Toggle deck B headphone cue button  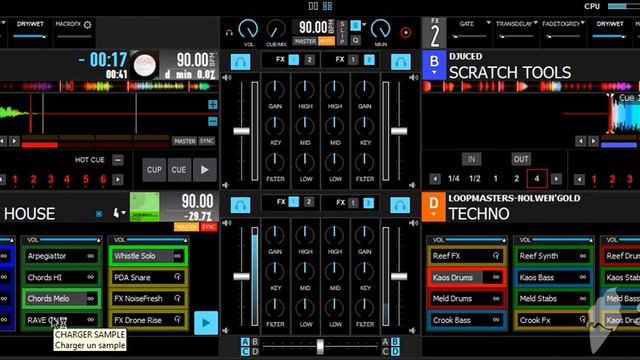point(400,62)
